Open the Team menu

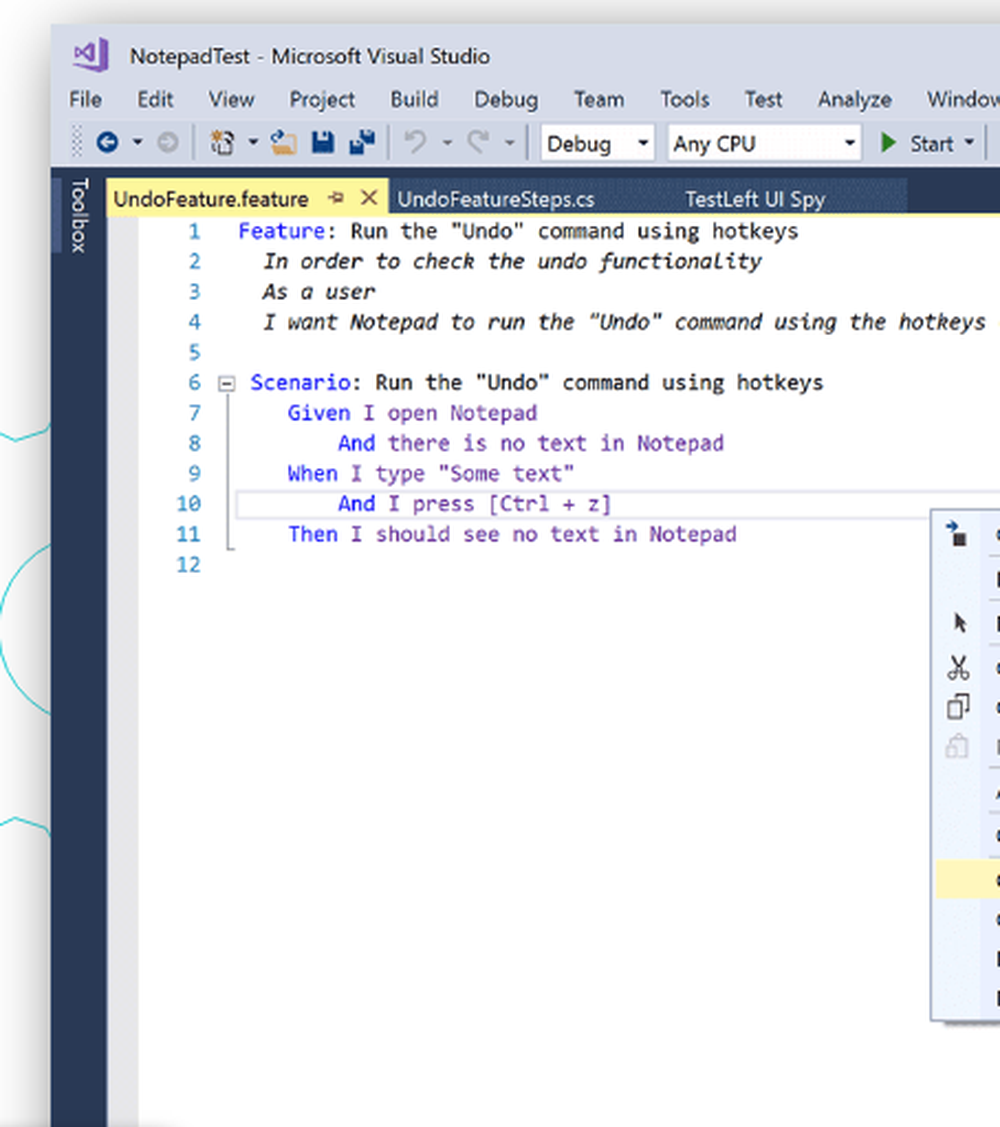pyautogui.click(x=599, y=99)
